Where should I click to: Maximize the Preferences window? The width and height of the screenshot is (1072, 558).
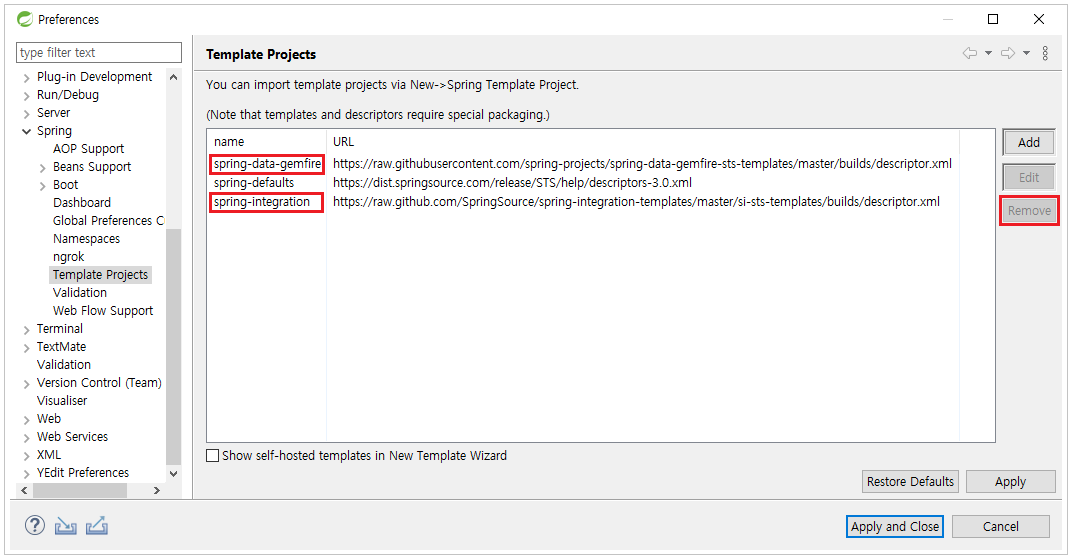pyautogui.click(x=993, y=19)
